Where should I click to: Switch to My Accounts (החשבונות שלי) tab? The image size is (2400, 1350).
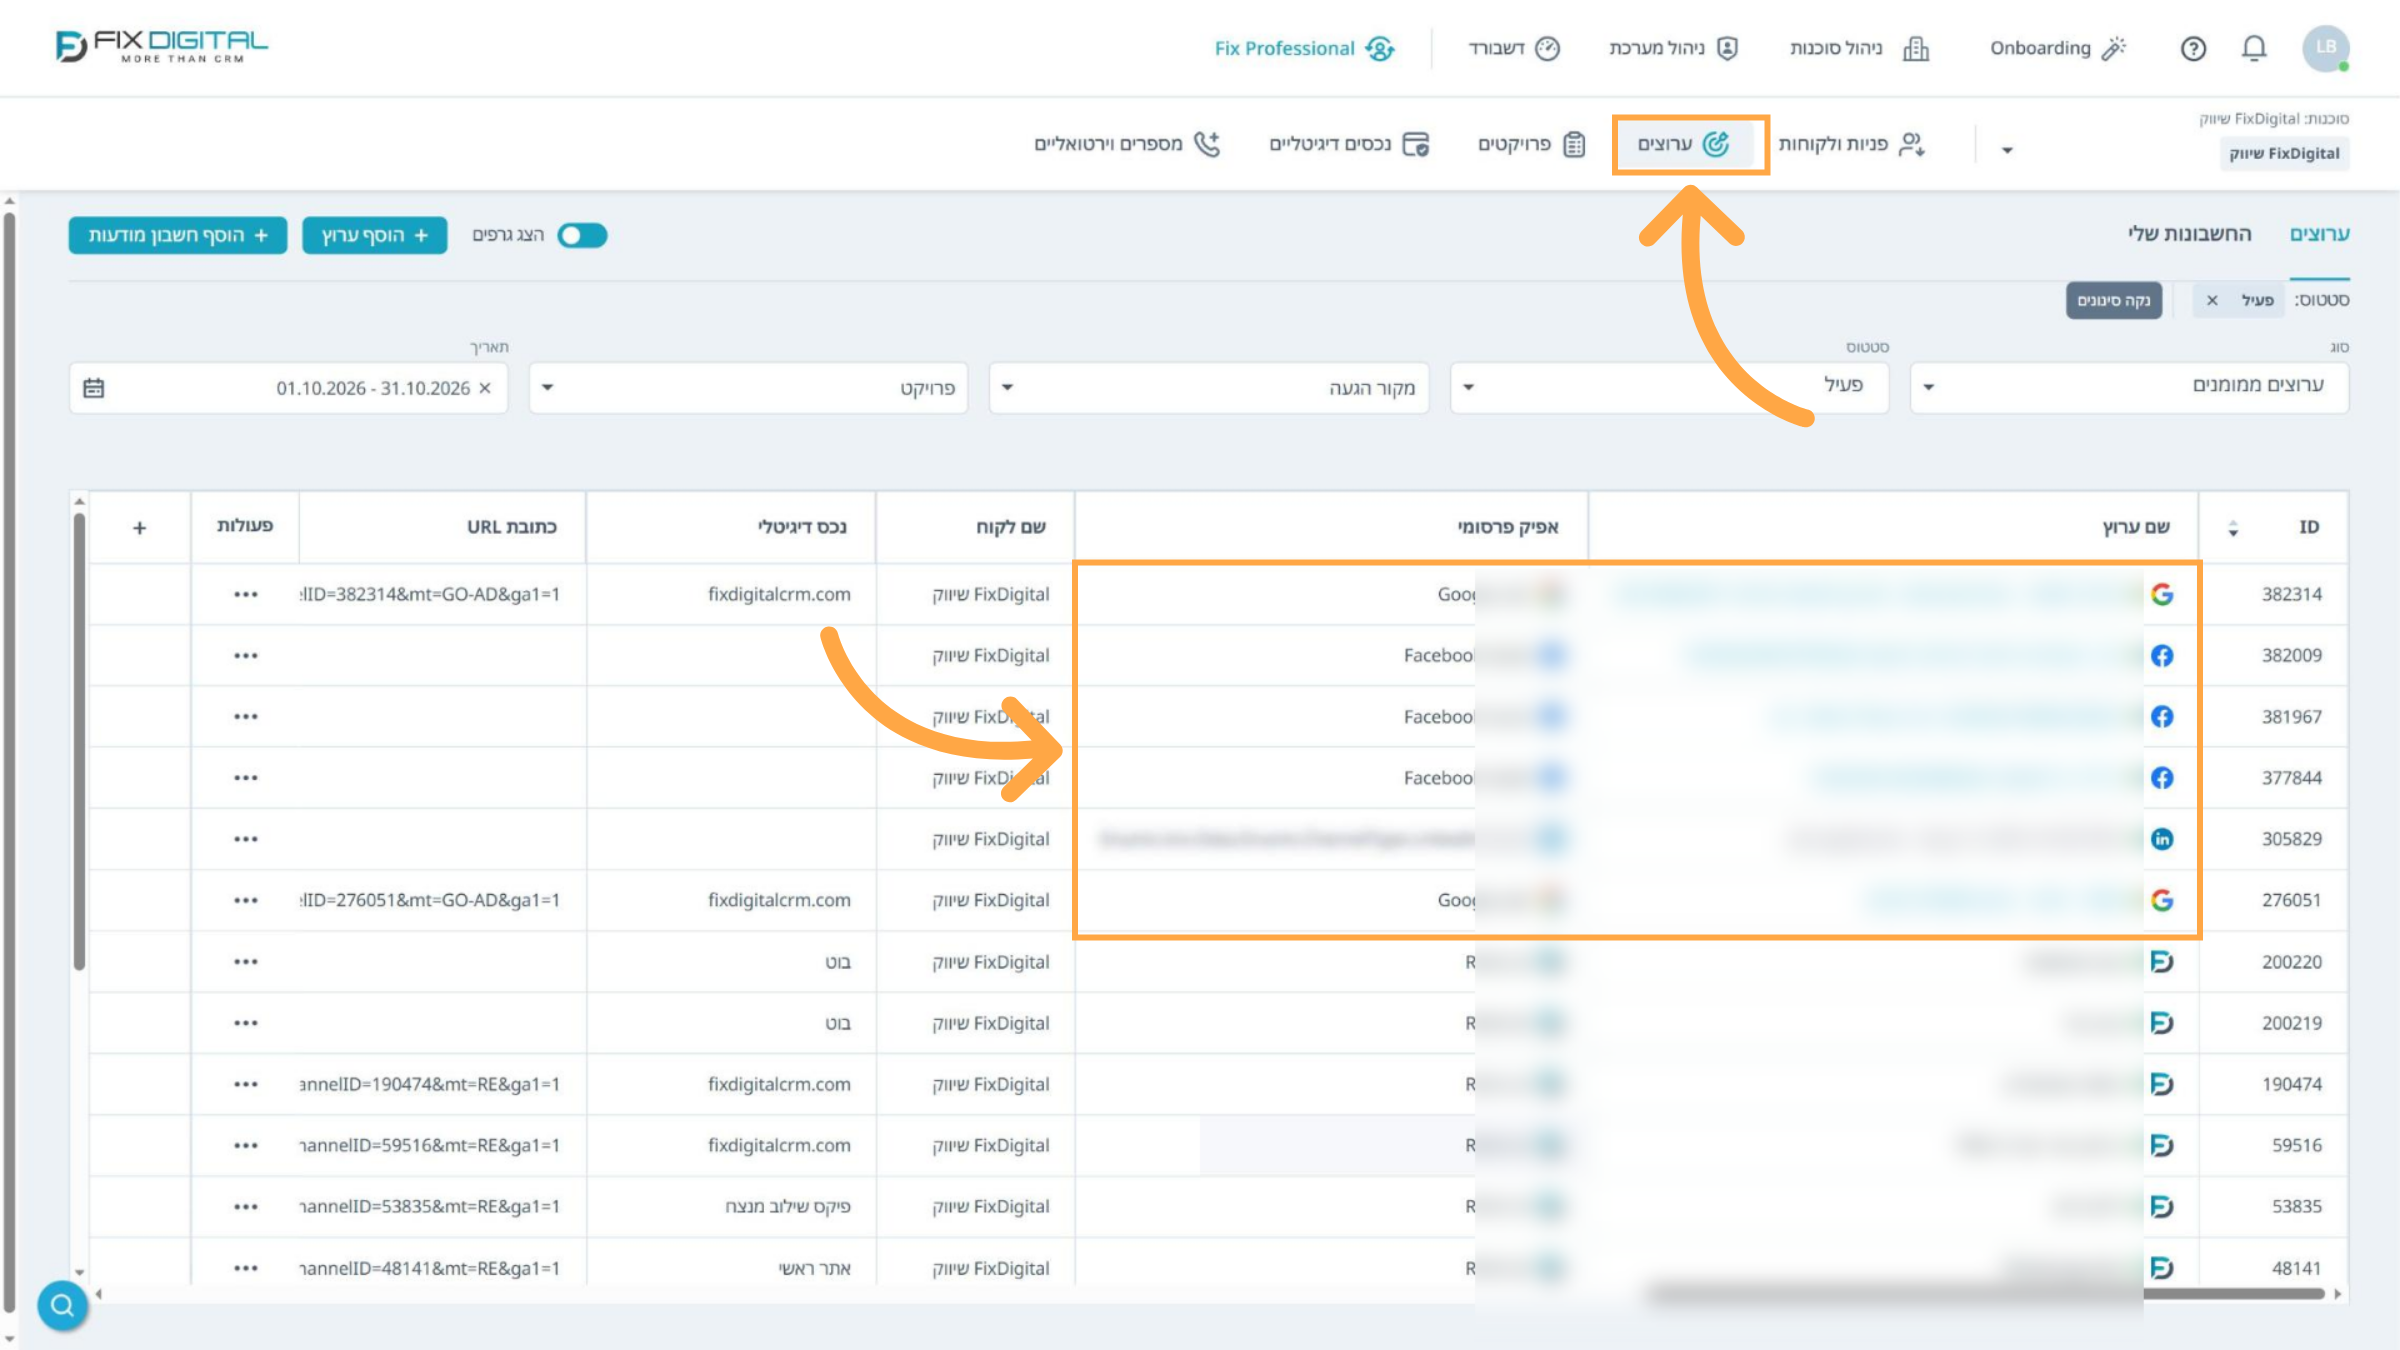click(x=2189, y=234)
